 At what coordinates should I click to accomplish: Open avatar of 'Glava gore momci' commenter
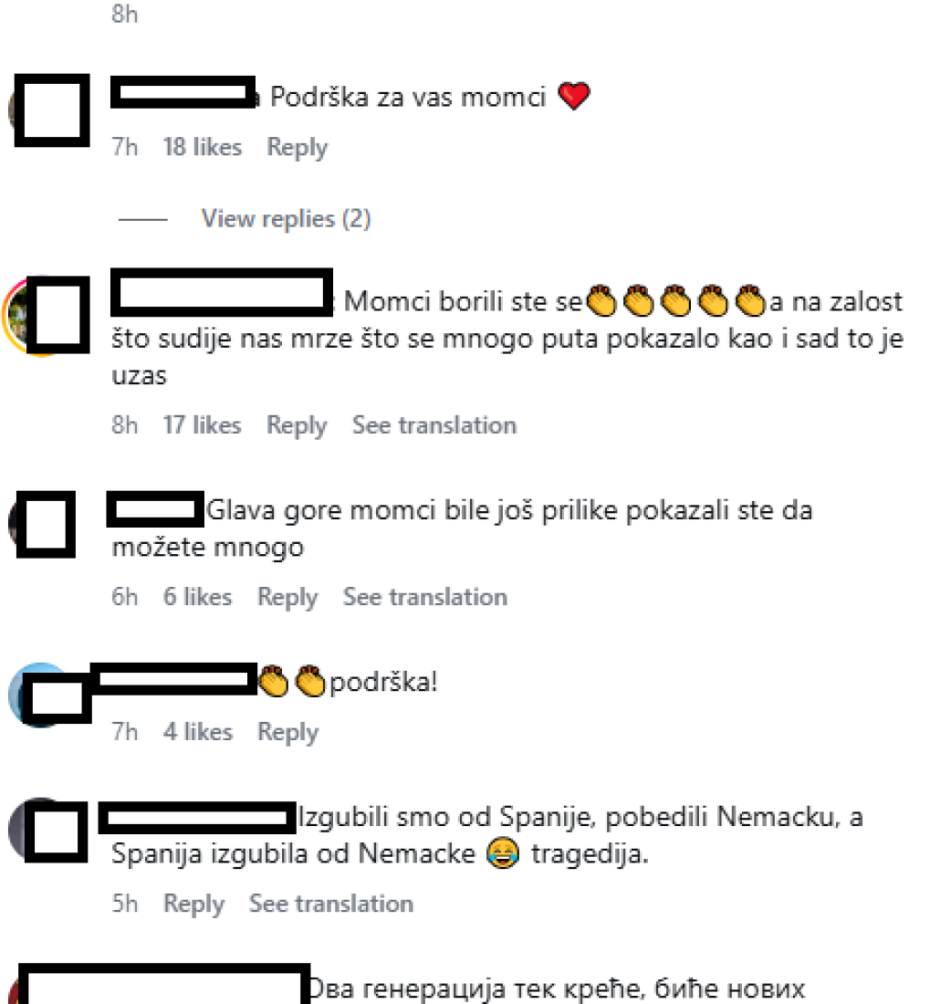pyautogui.click(x=42, y=524)
